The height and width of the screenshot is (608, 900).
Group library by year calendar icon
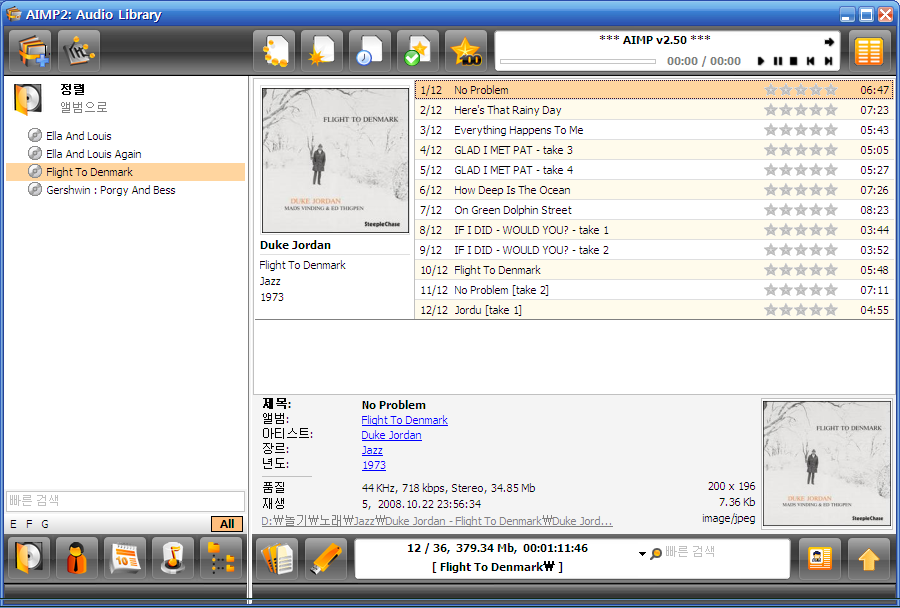tap(125, 557)
